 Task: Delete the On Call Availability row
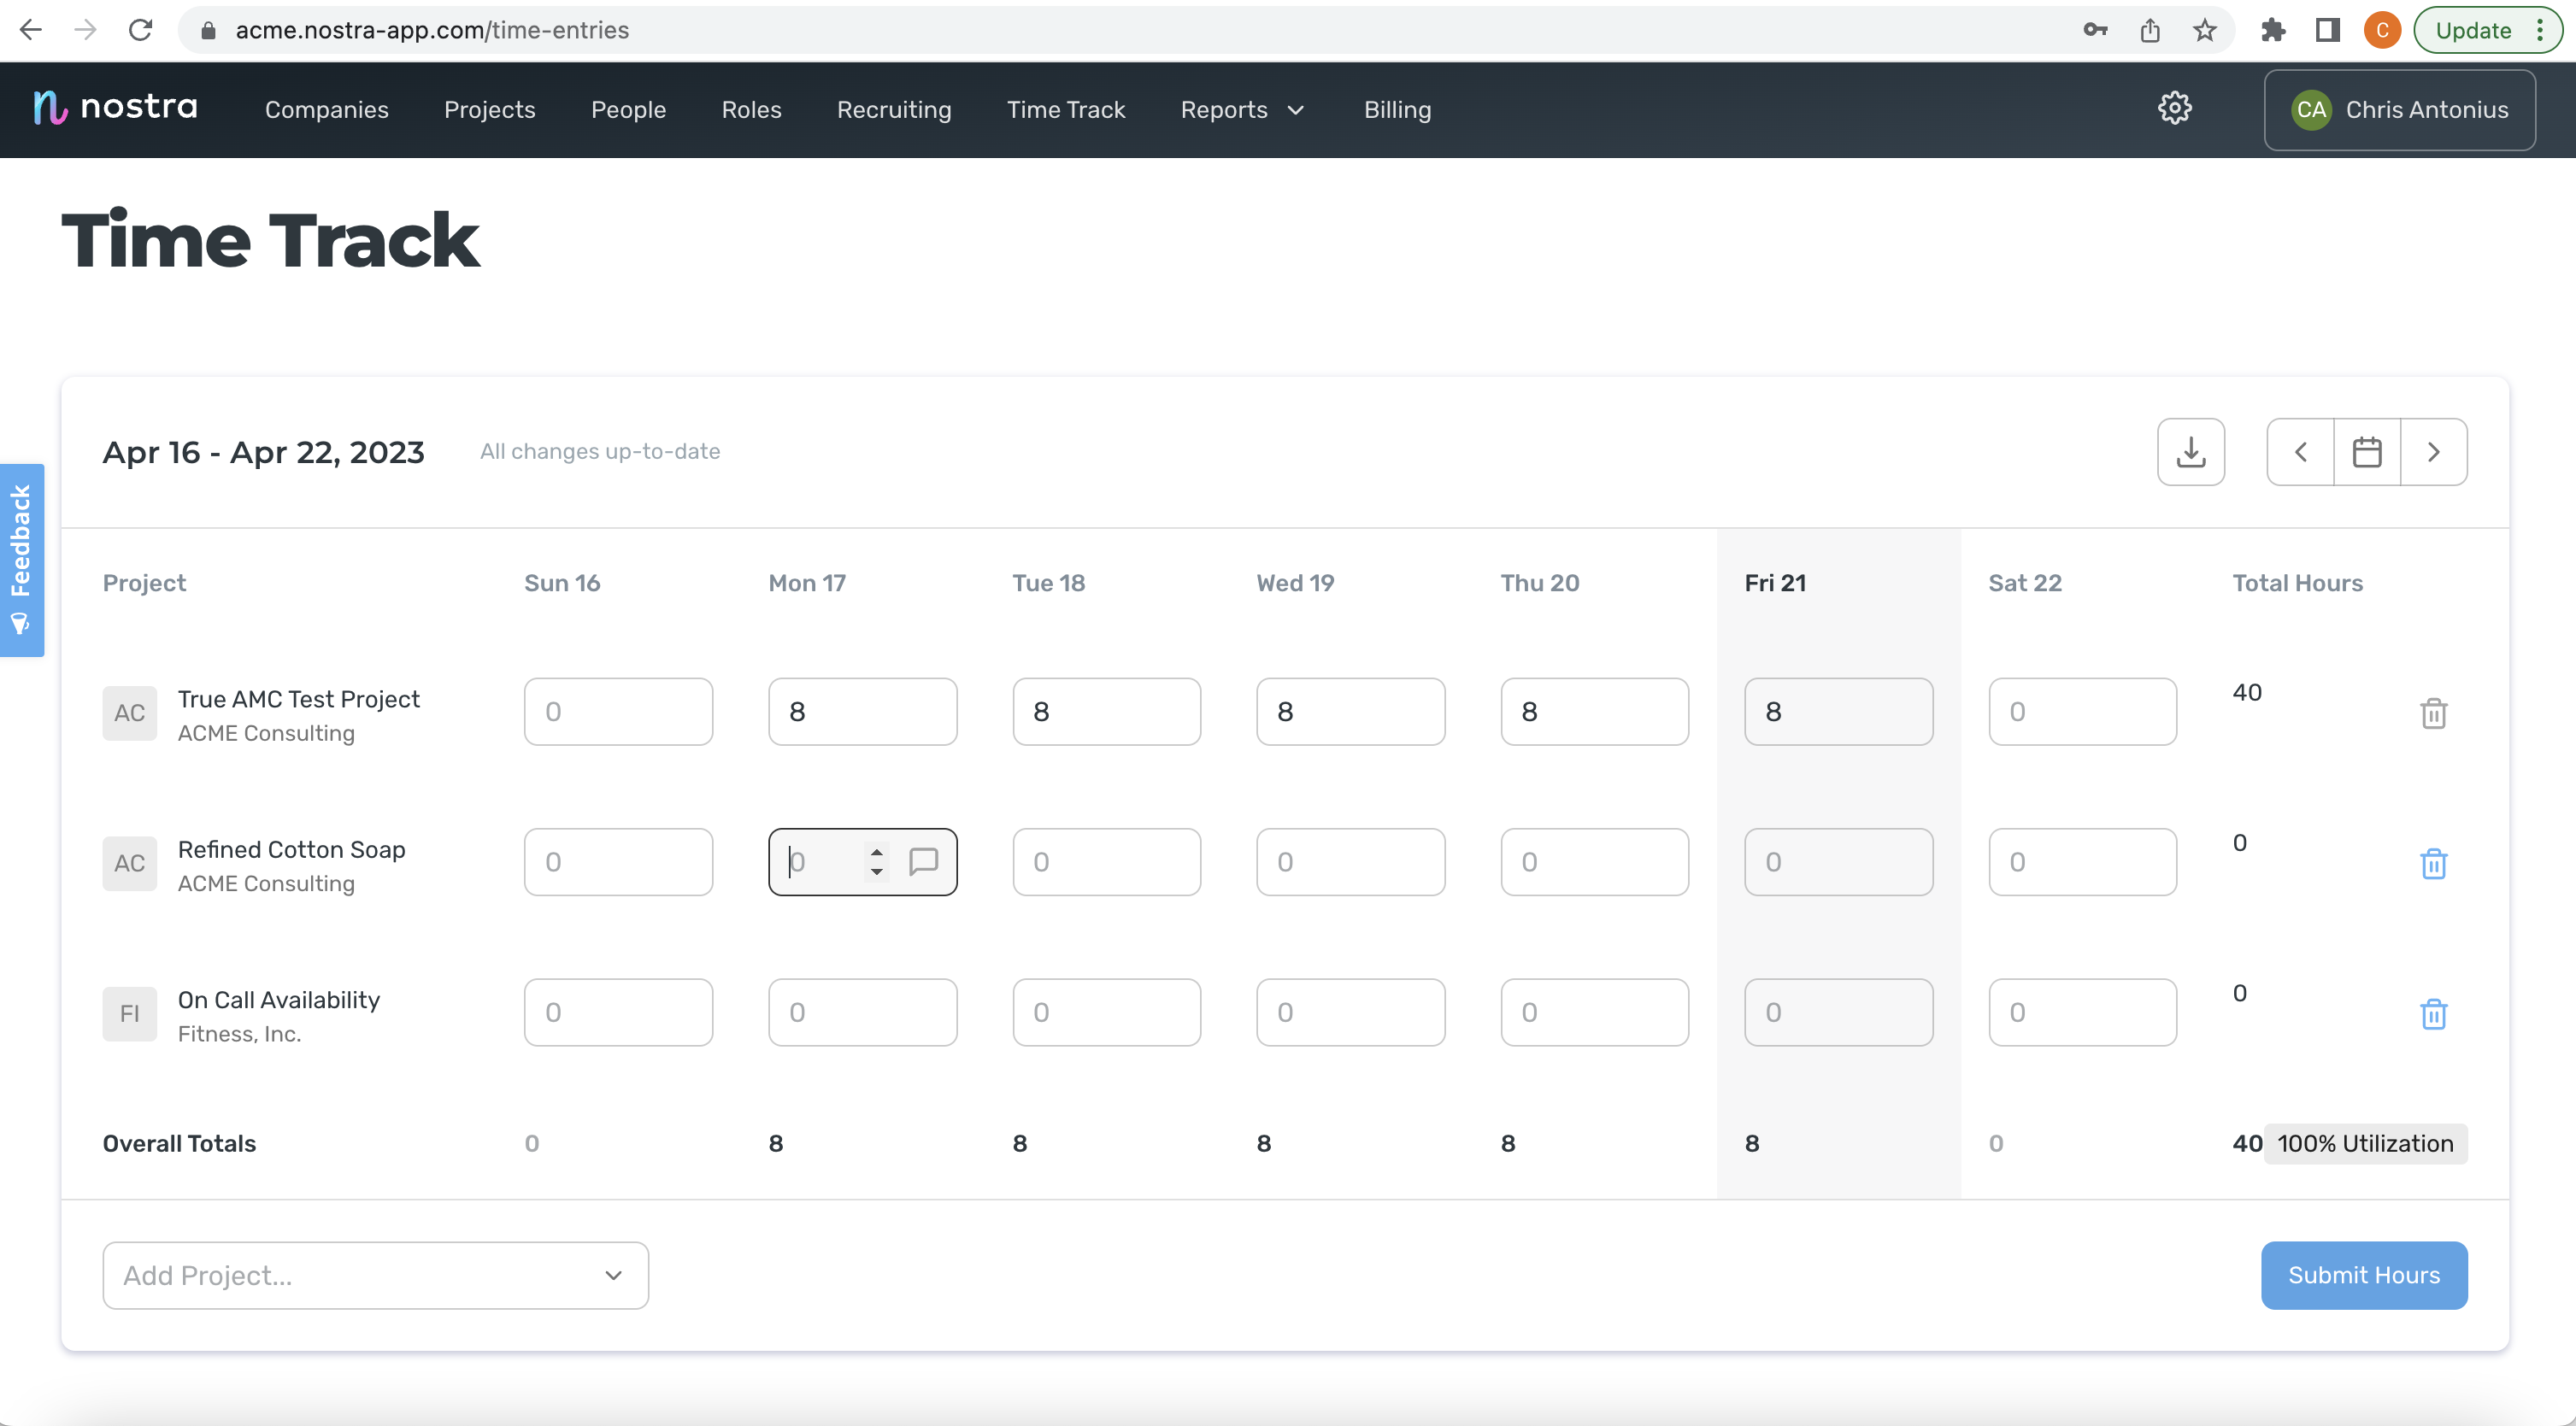[x=2433, y=1013]
